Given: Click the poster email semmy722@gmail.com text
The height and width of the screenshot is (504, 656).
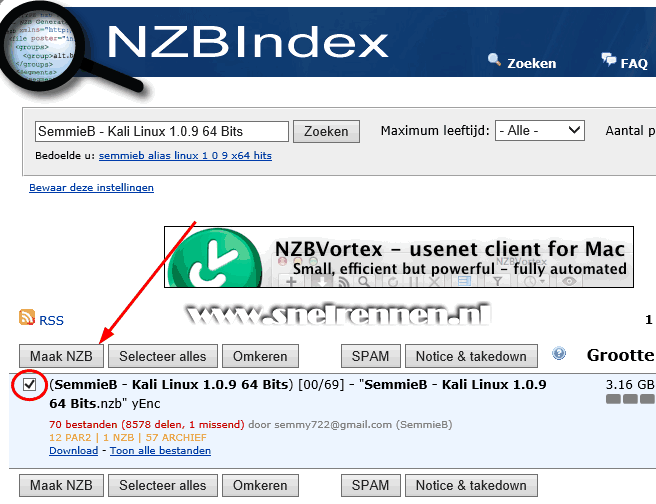Looking at the screenshot, I should pyautogui.click(x=333, y=425).
